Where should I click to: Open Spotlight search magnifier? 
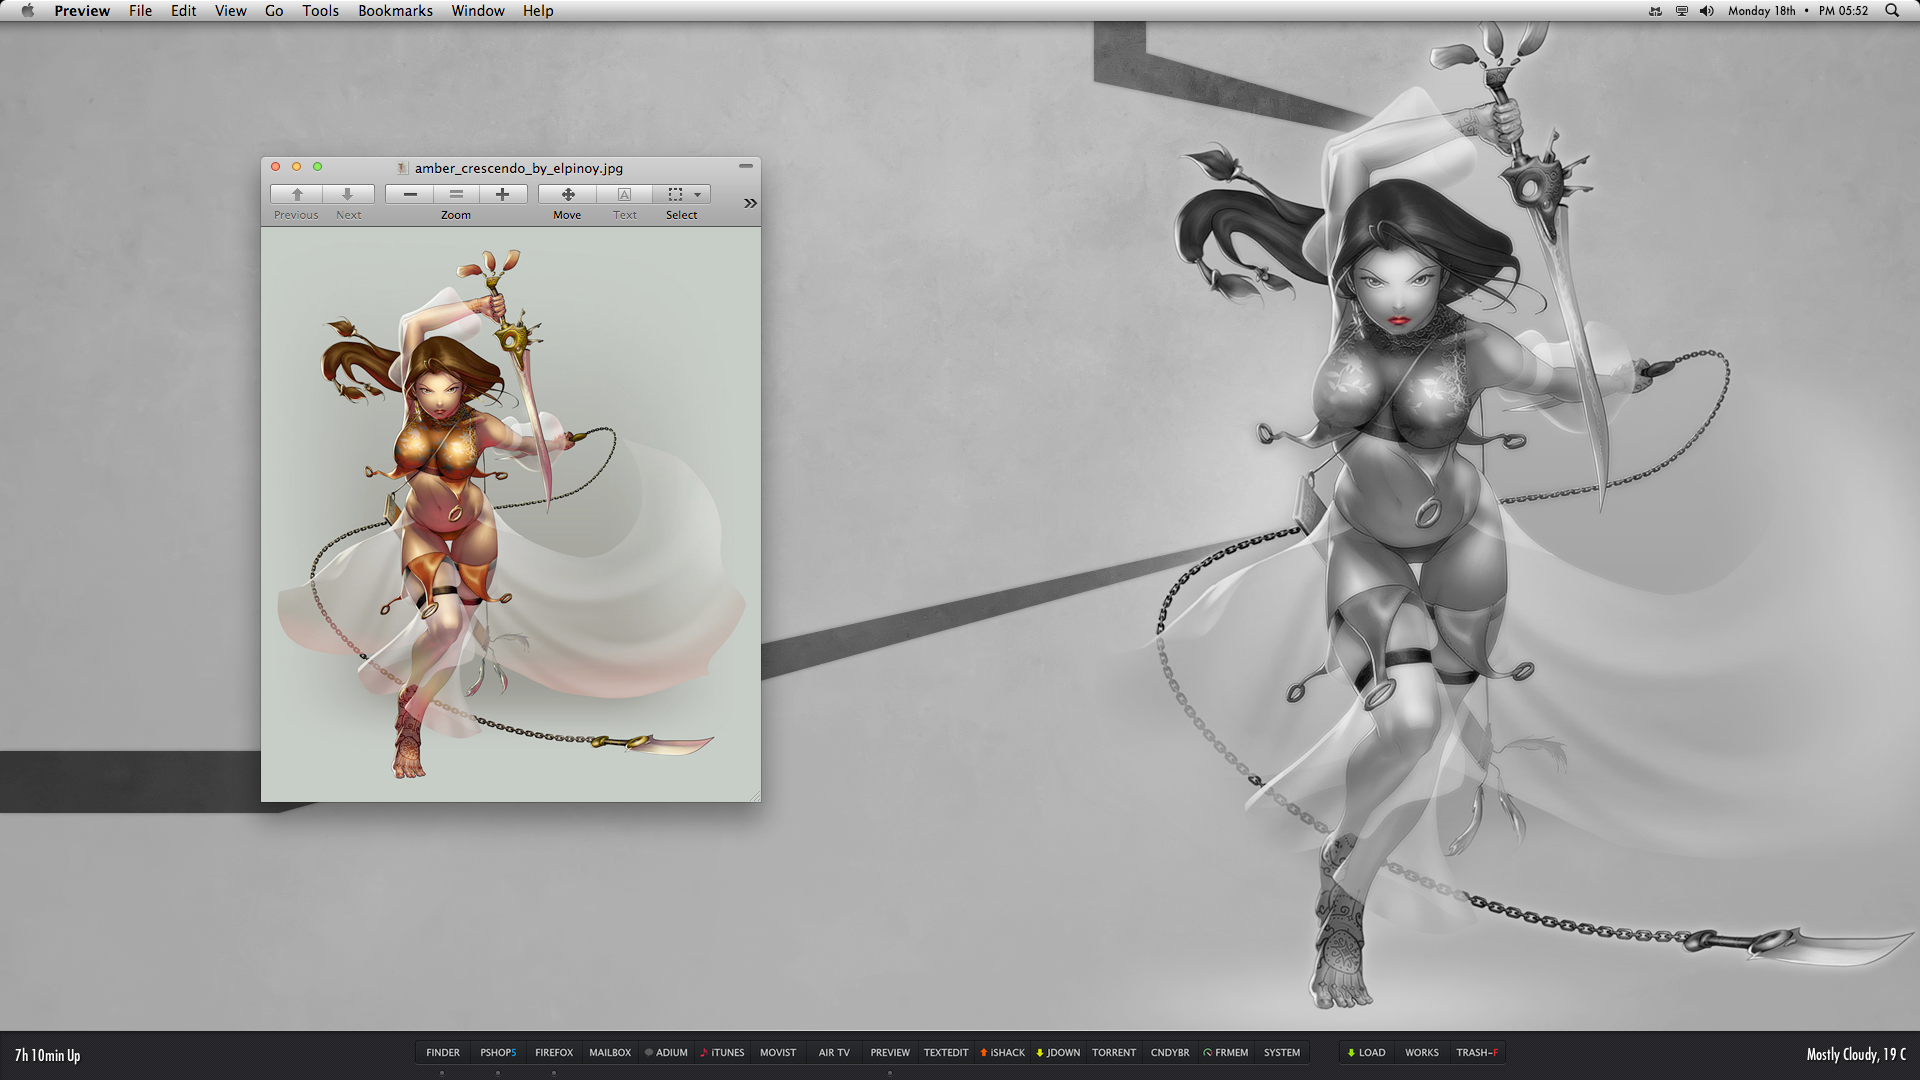coord(1892,10)
